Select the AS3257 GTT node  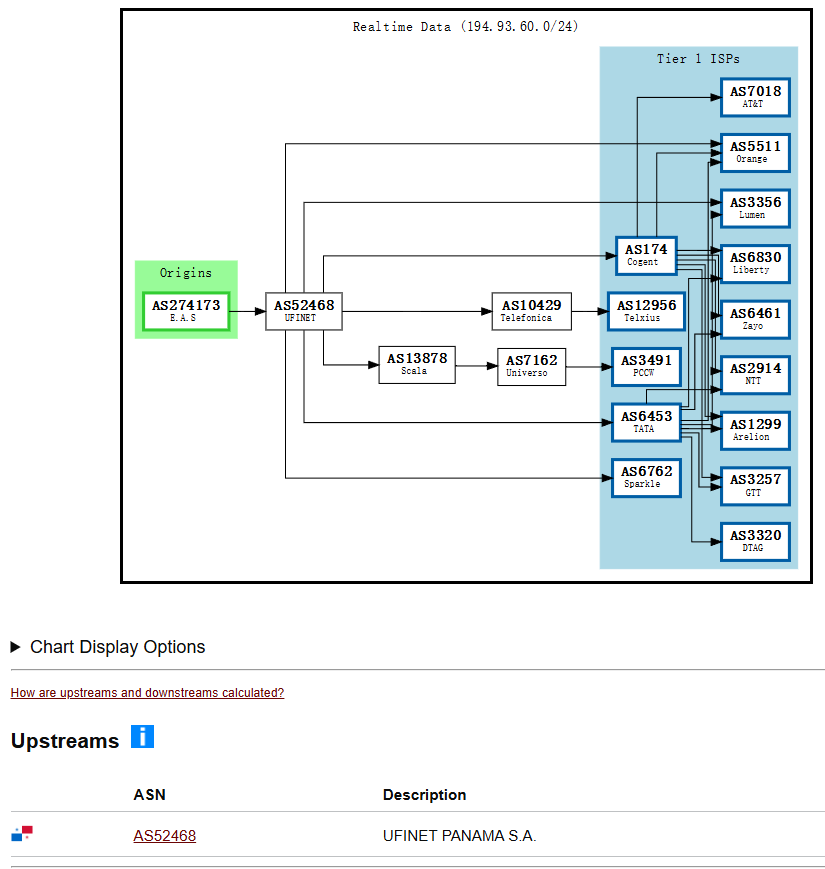pos(755,485)
